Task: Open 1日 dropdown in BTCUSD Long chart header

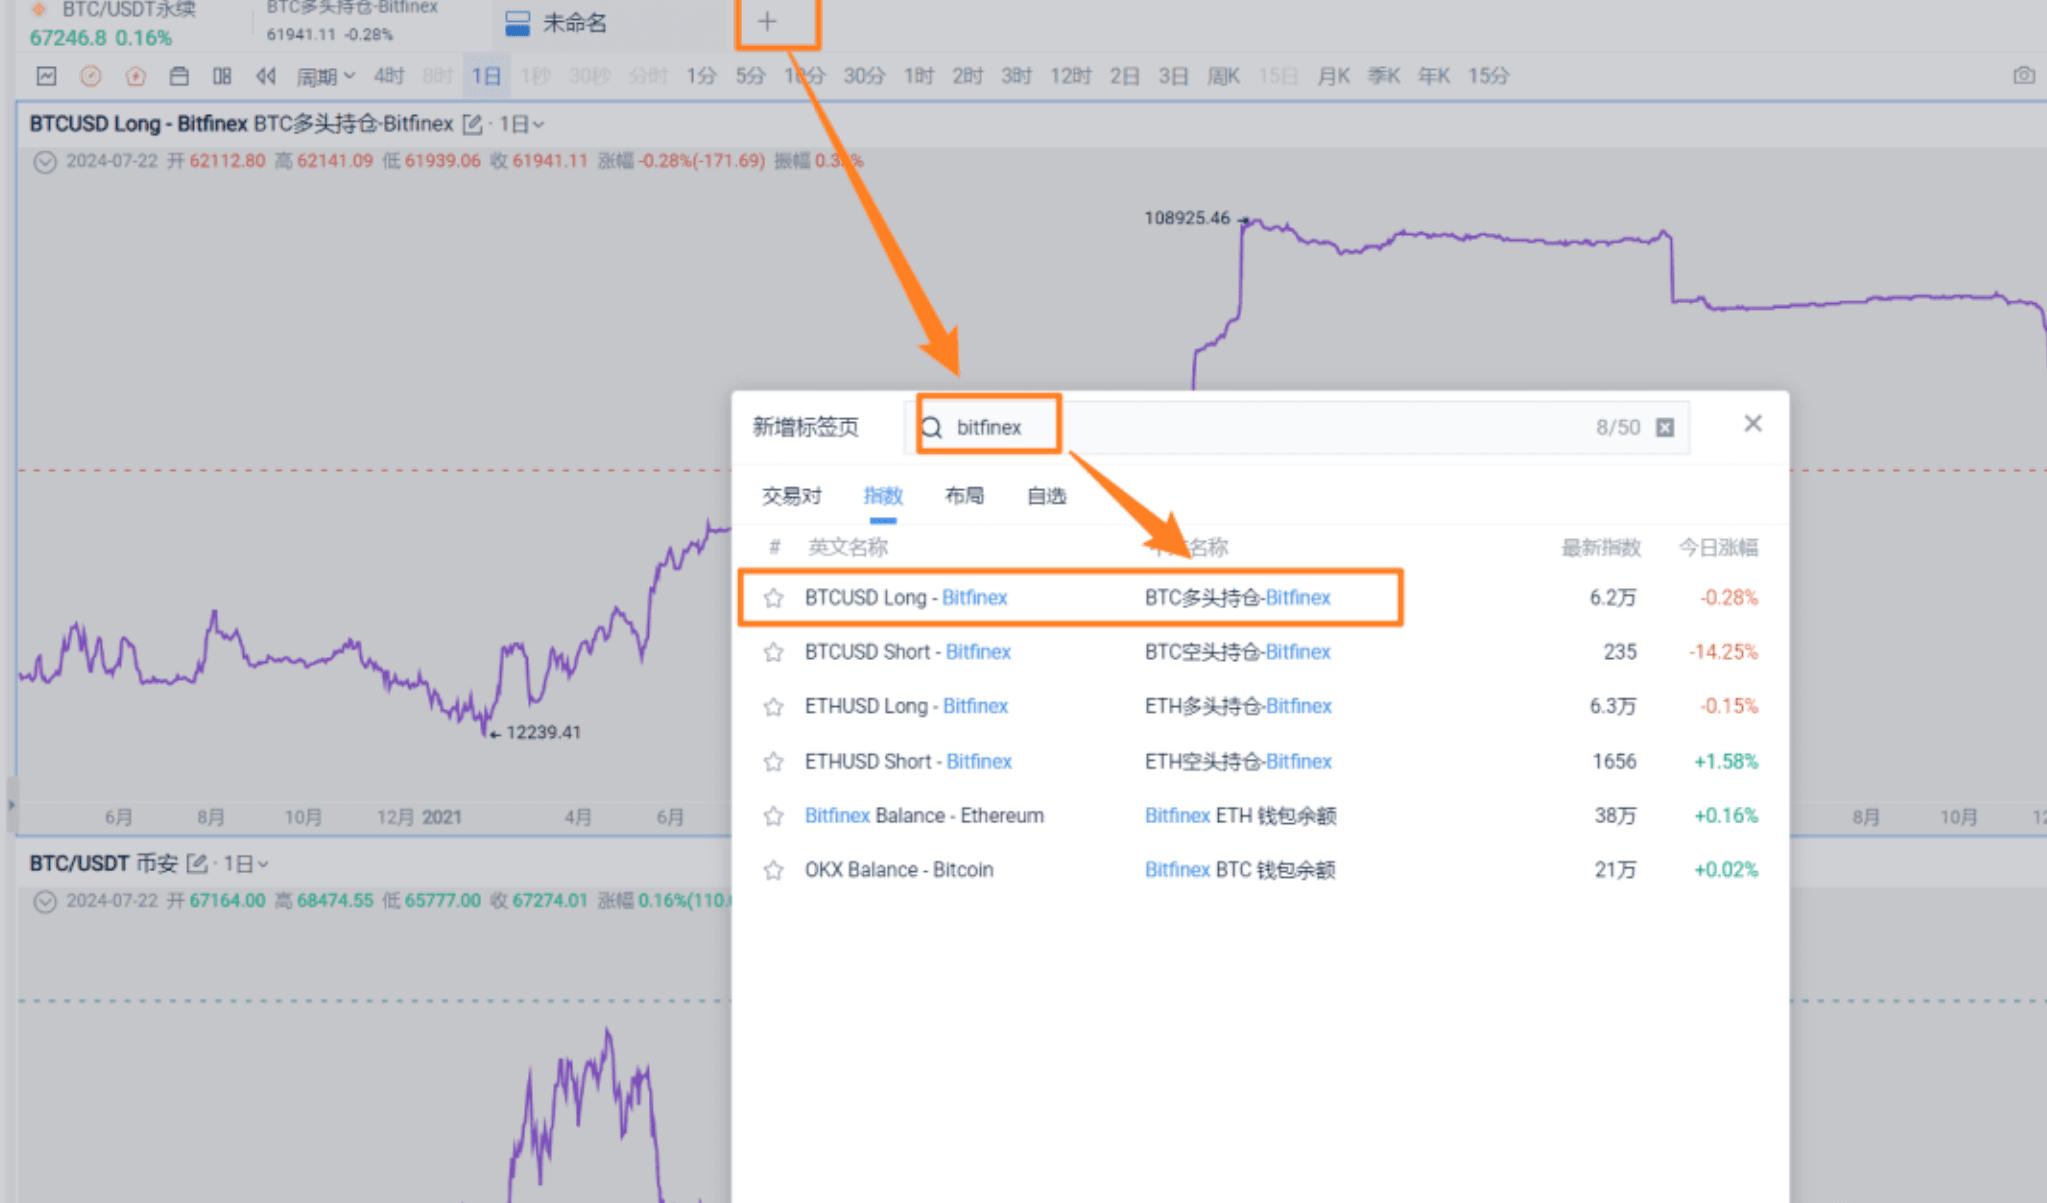Action: [x=522, y=124]
